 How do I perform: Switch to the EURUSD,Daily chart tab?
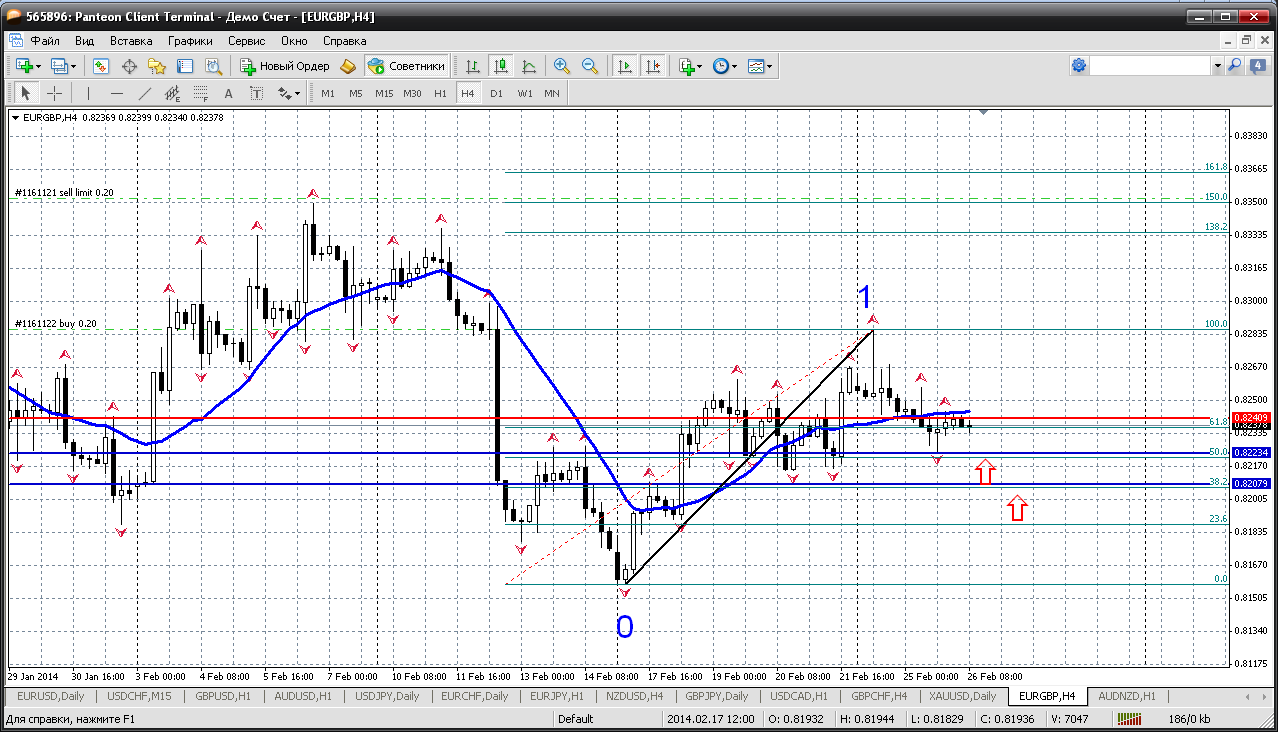[50, 696]
